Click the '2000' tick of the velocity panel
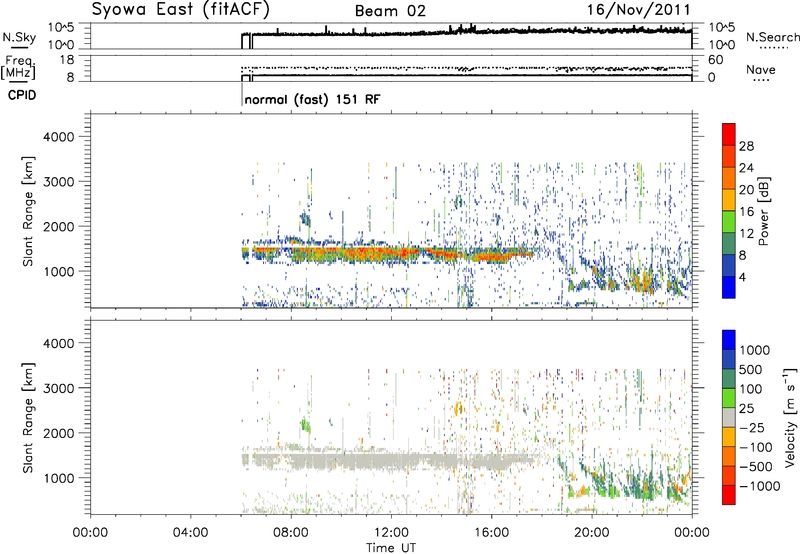This screenshot has width=800, height=554. [58, 433]
